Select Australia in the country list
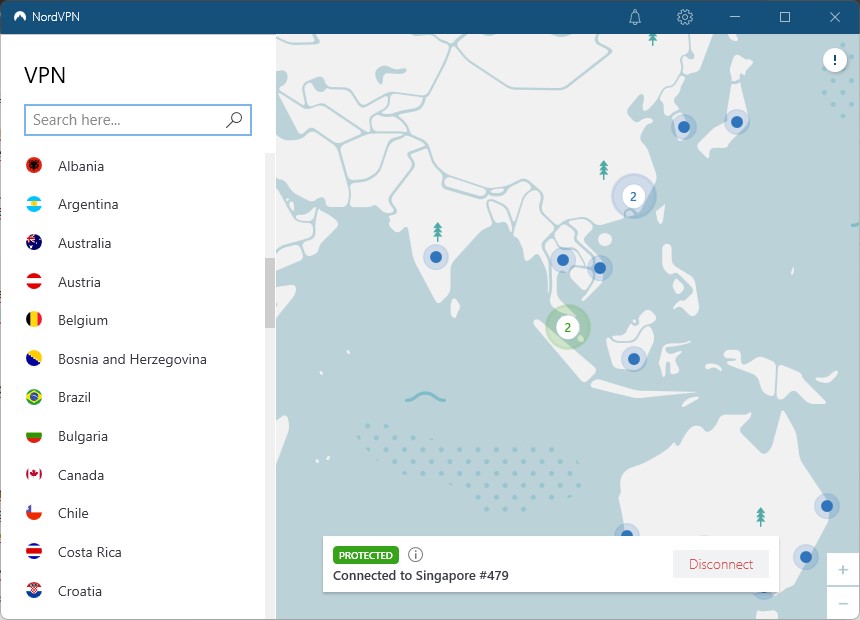860x620 pixels. pyautogui.click(x=84, y=243)
